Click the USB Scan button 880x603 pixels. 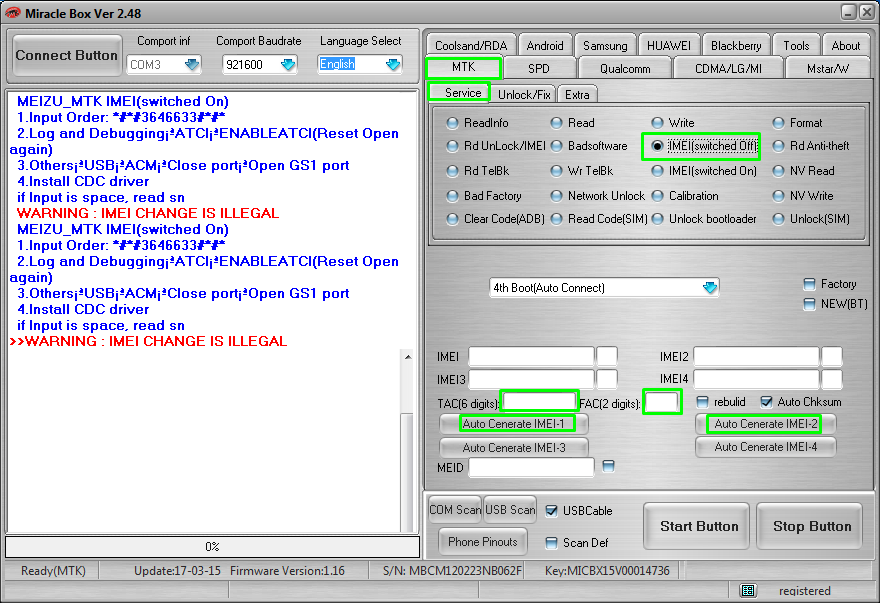[x=510, y=510]
